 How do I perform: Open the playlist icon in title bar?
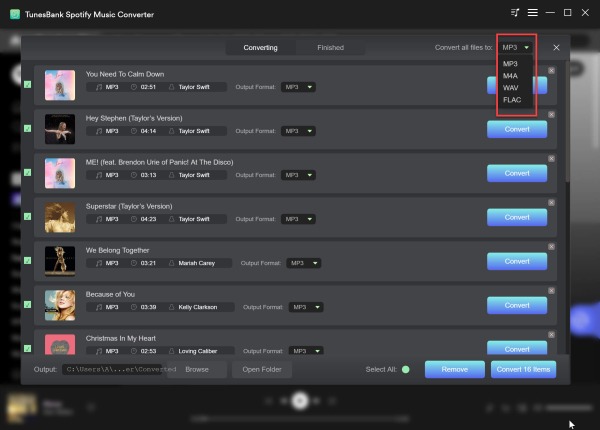[x=515, y=13]
